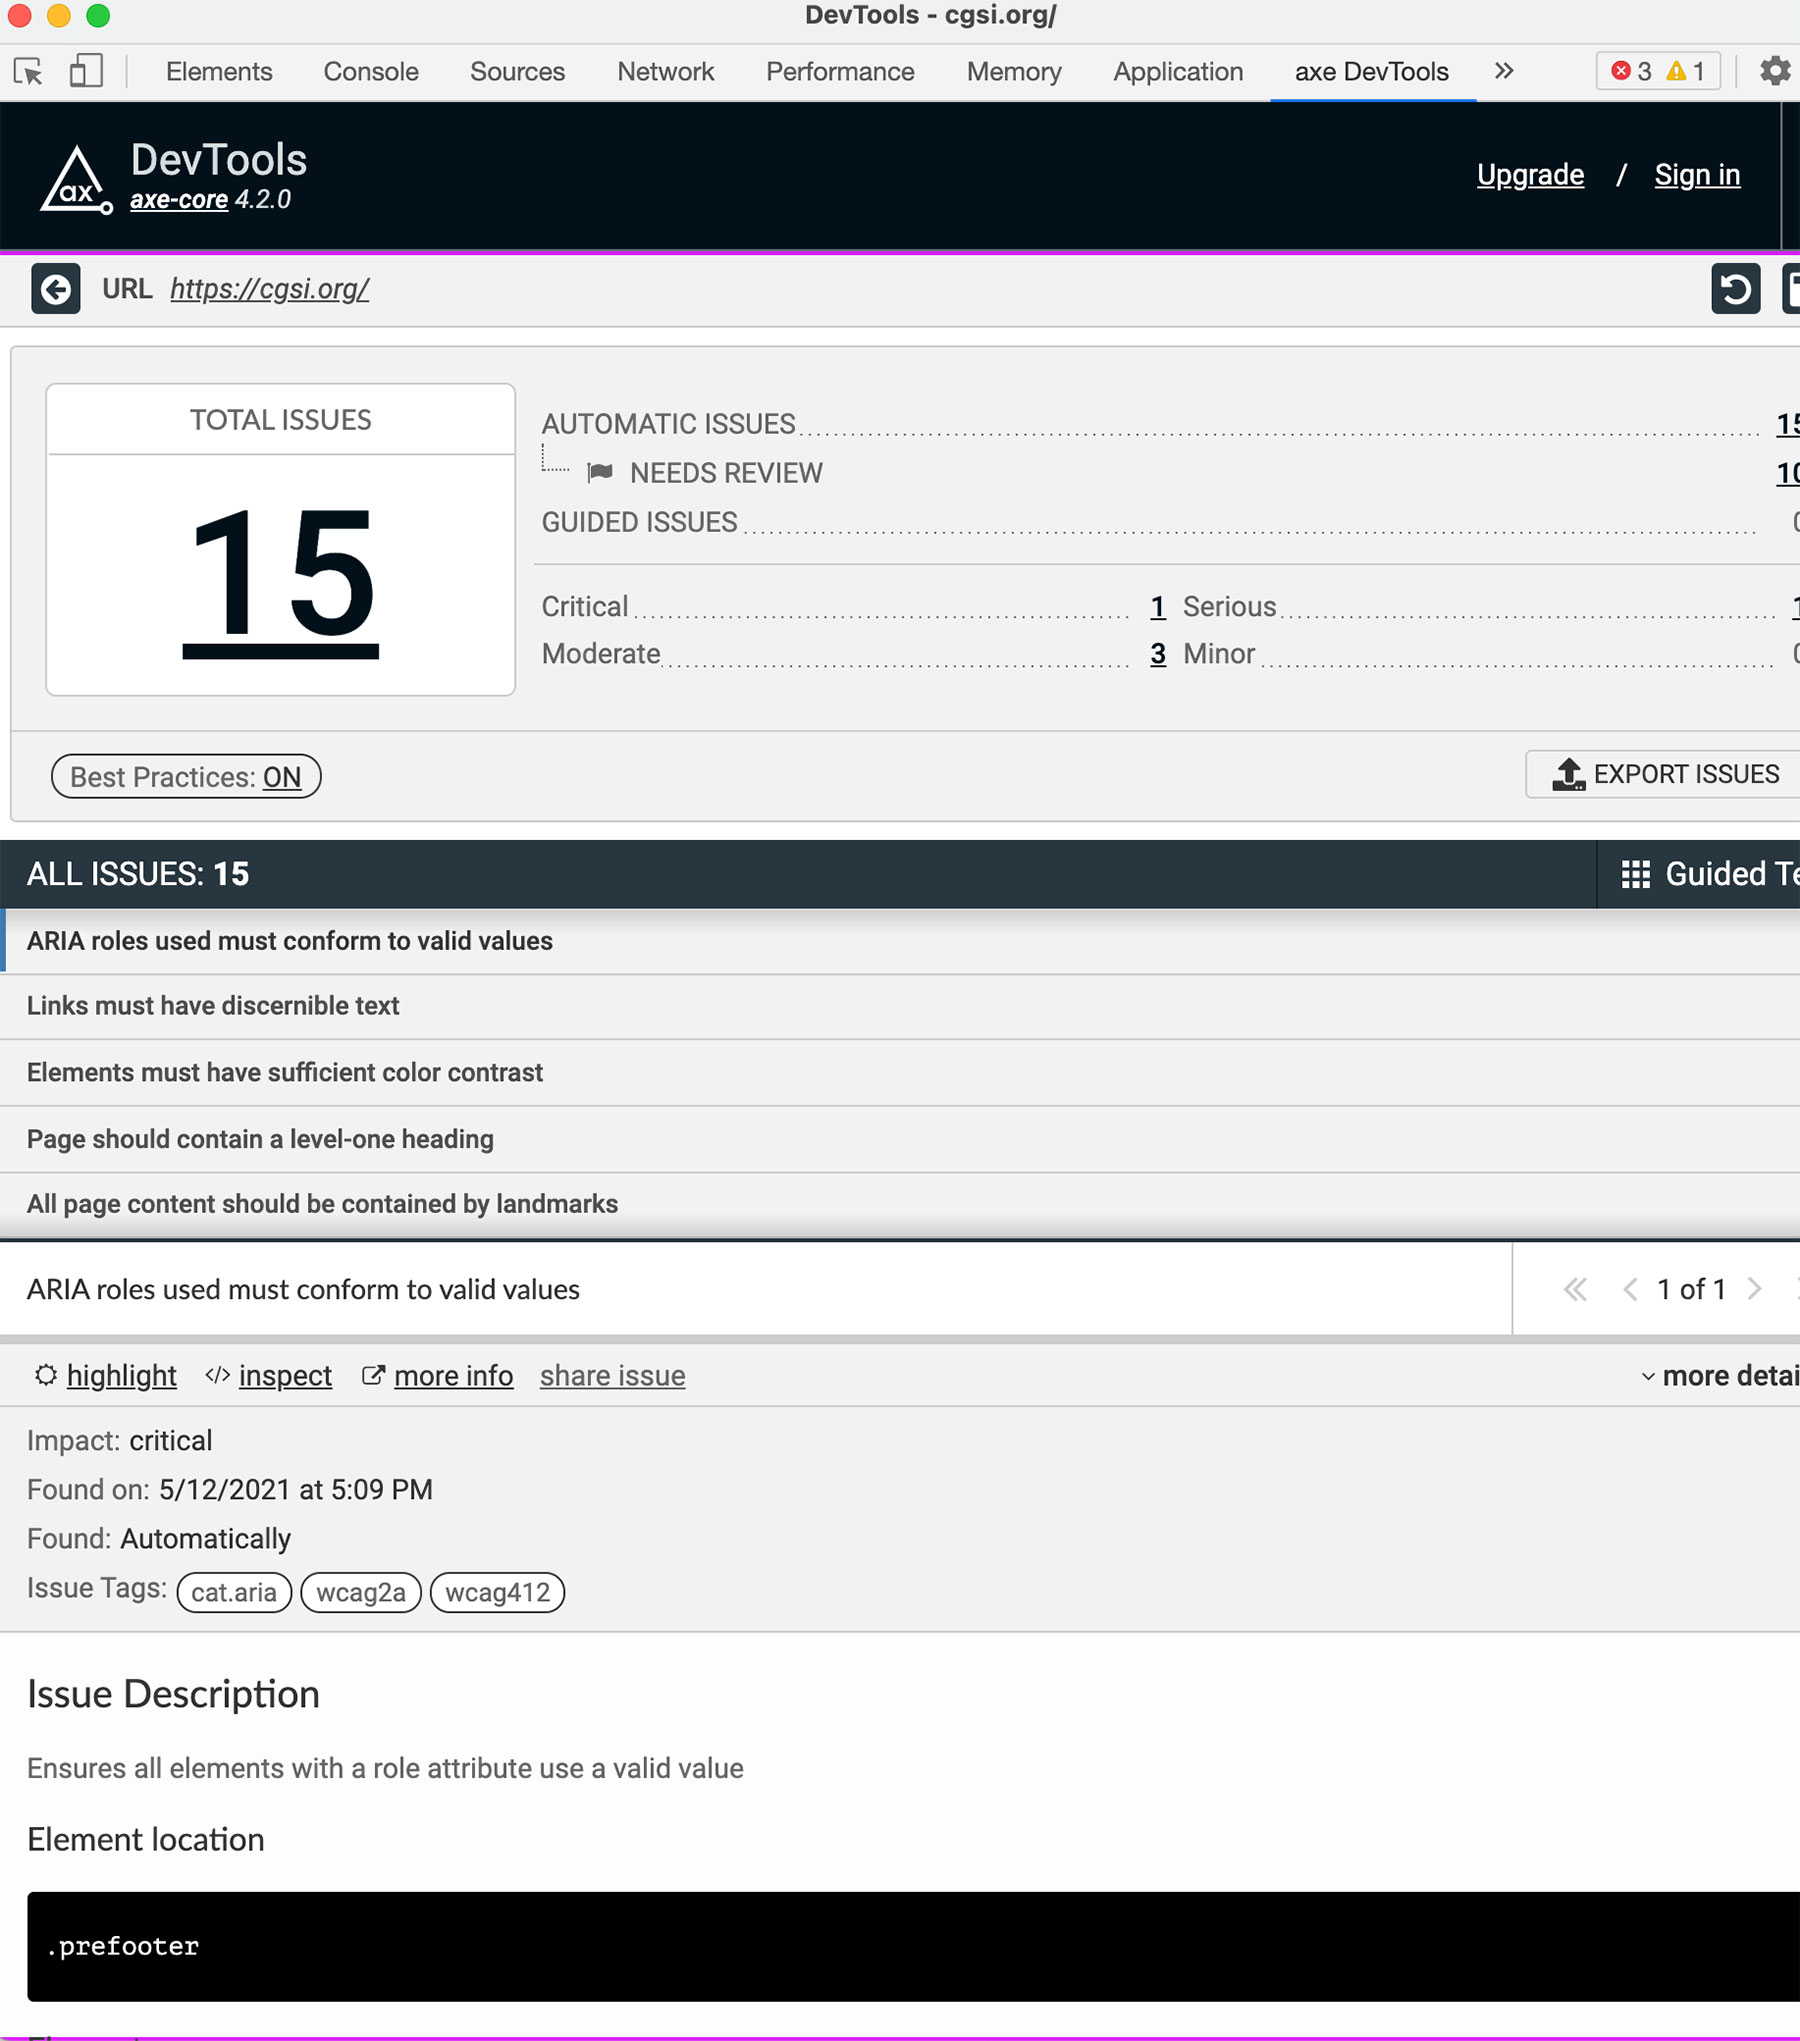Click the 'Issue Description' heading
The image size is (1800, 2041).
(173, 1694)
